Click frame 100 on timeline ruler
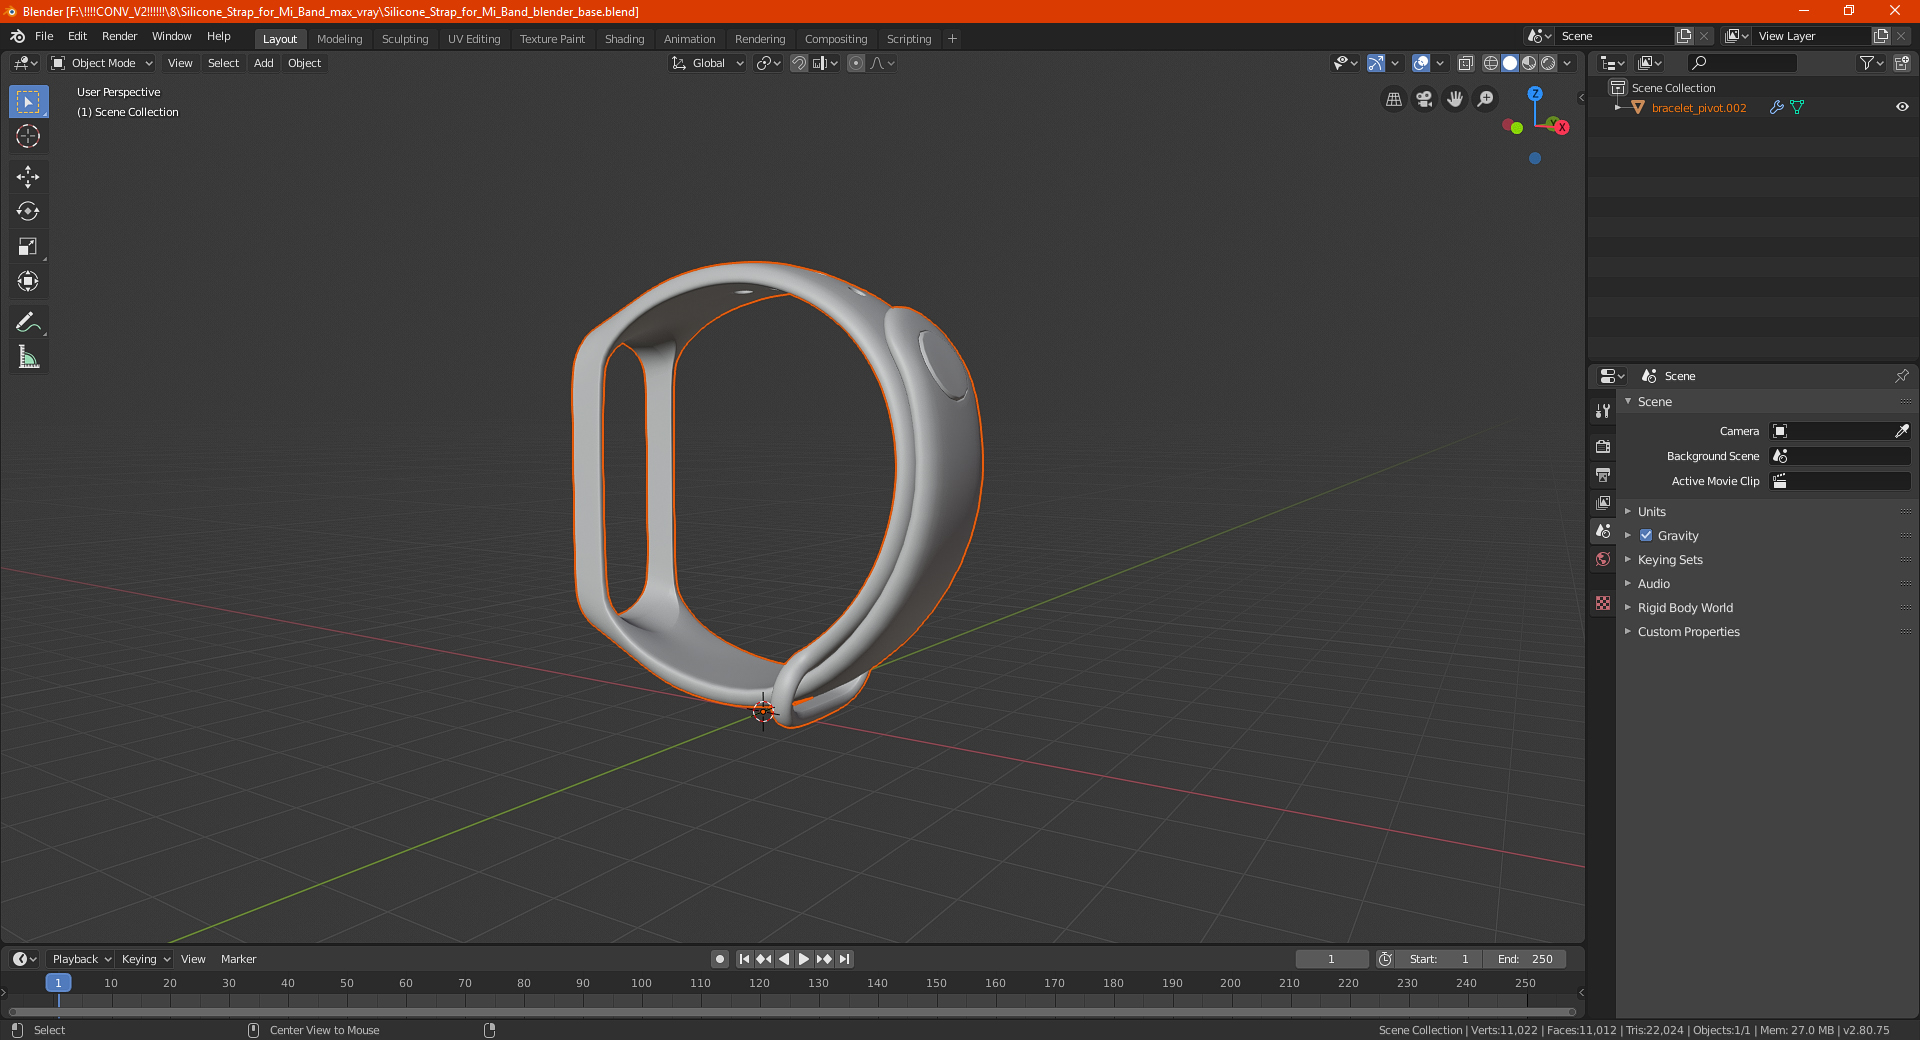The image size is (1920, 1040). coord(641,983)
